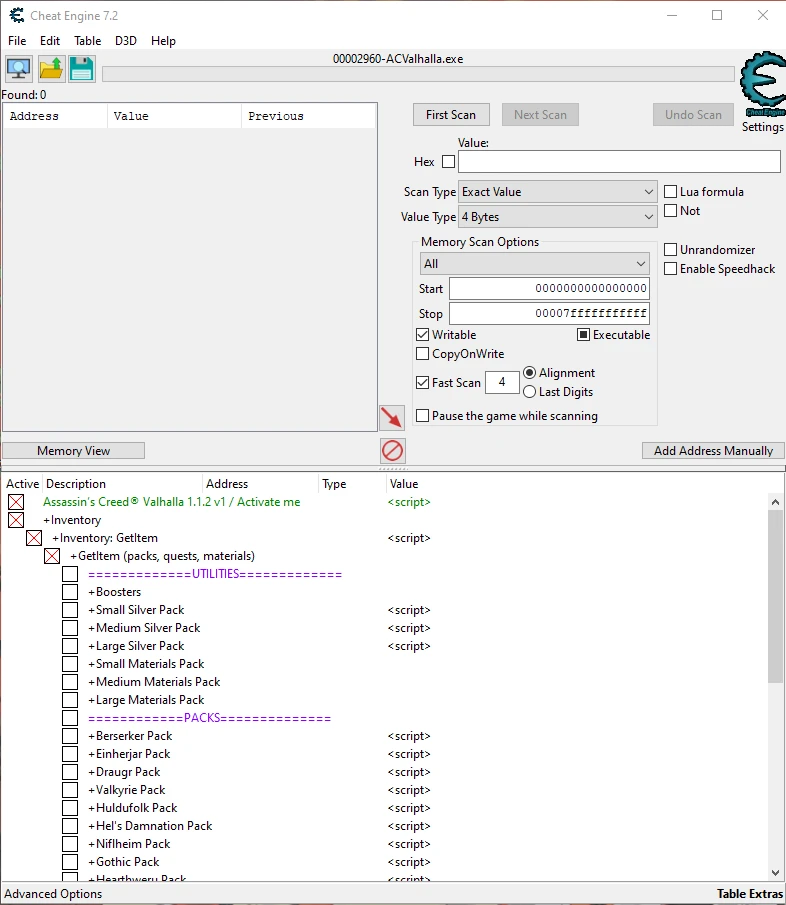
Task: Click the red arrow add-to-address-list icon
Action: [x=392, y=417]
